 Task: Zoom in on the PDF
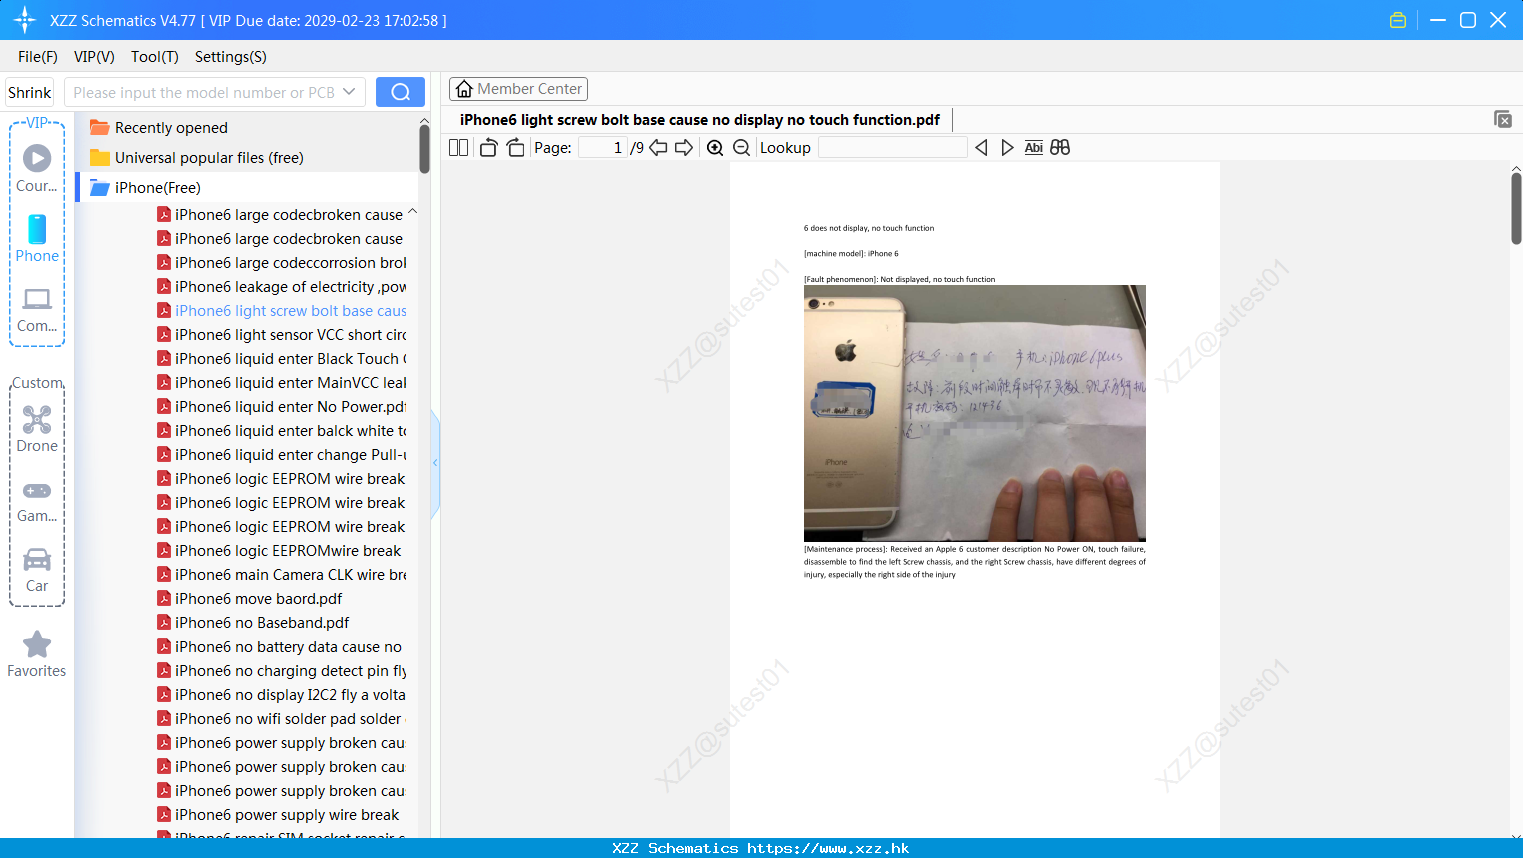(715, 147)
